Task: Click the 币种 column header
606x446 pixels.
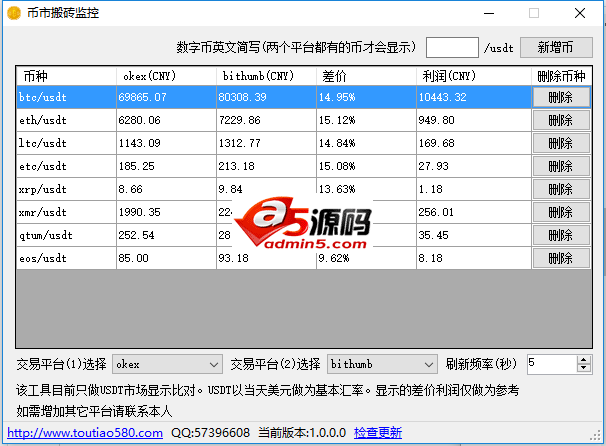Action: coord(66,76)
